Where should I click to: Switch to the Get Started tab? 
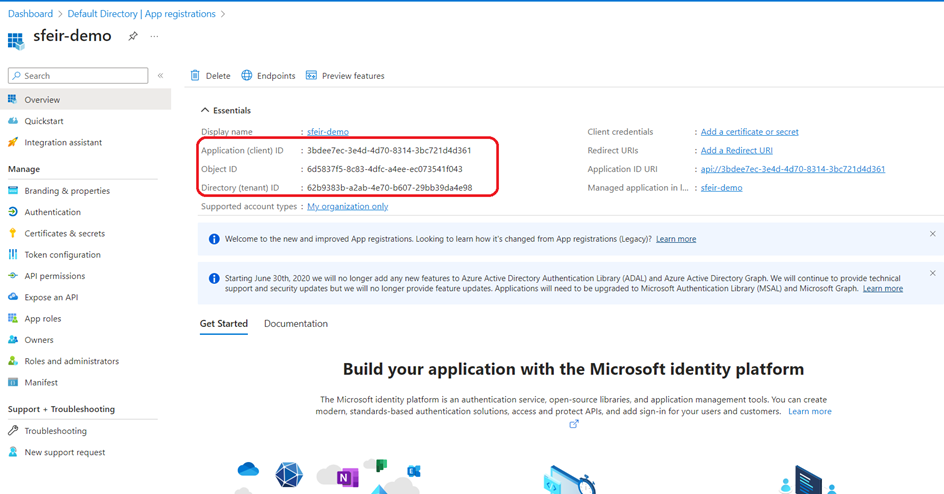[223, 324]
